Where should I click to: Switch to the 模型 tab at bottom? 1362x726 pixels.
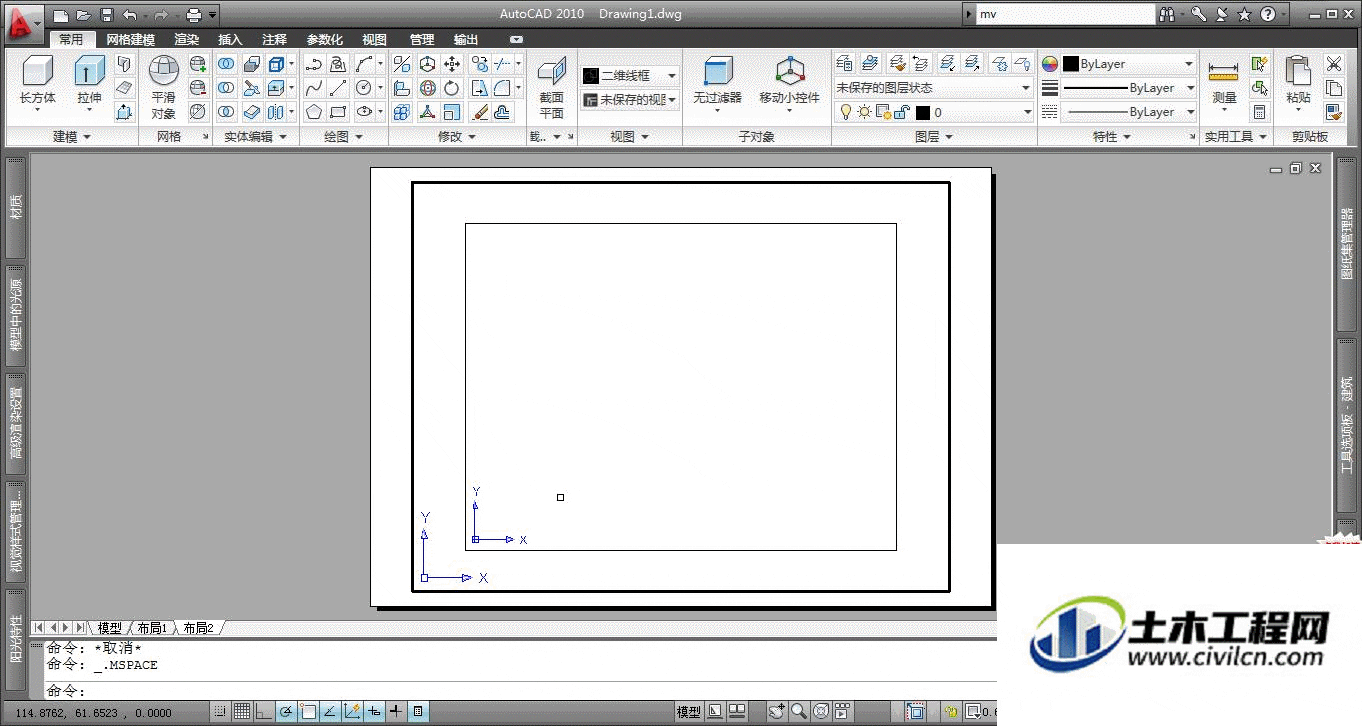(x=109, y=628)
